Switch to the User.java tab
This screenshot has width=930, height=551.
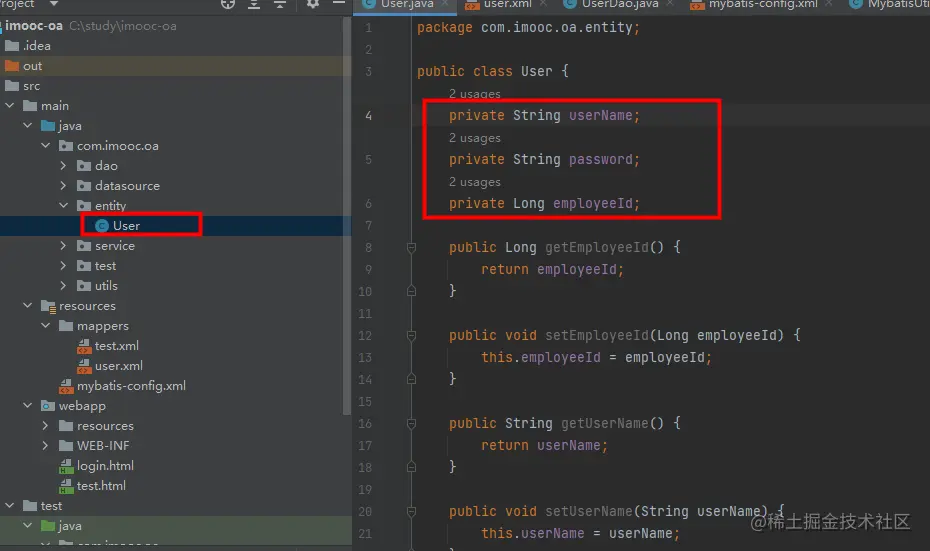[x=406, y=4]
